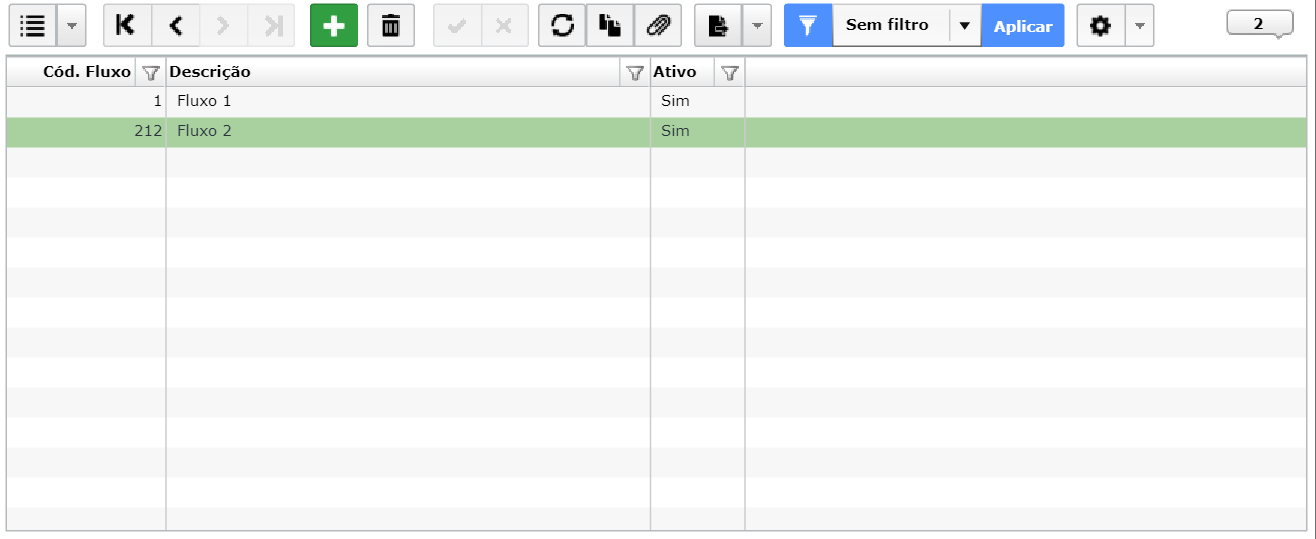This screenshot has width=1316, height=539.
Task: Add a new record with green plus
Action: (x=334, y=26)
